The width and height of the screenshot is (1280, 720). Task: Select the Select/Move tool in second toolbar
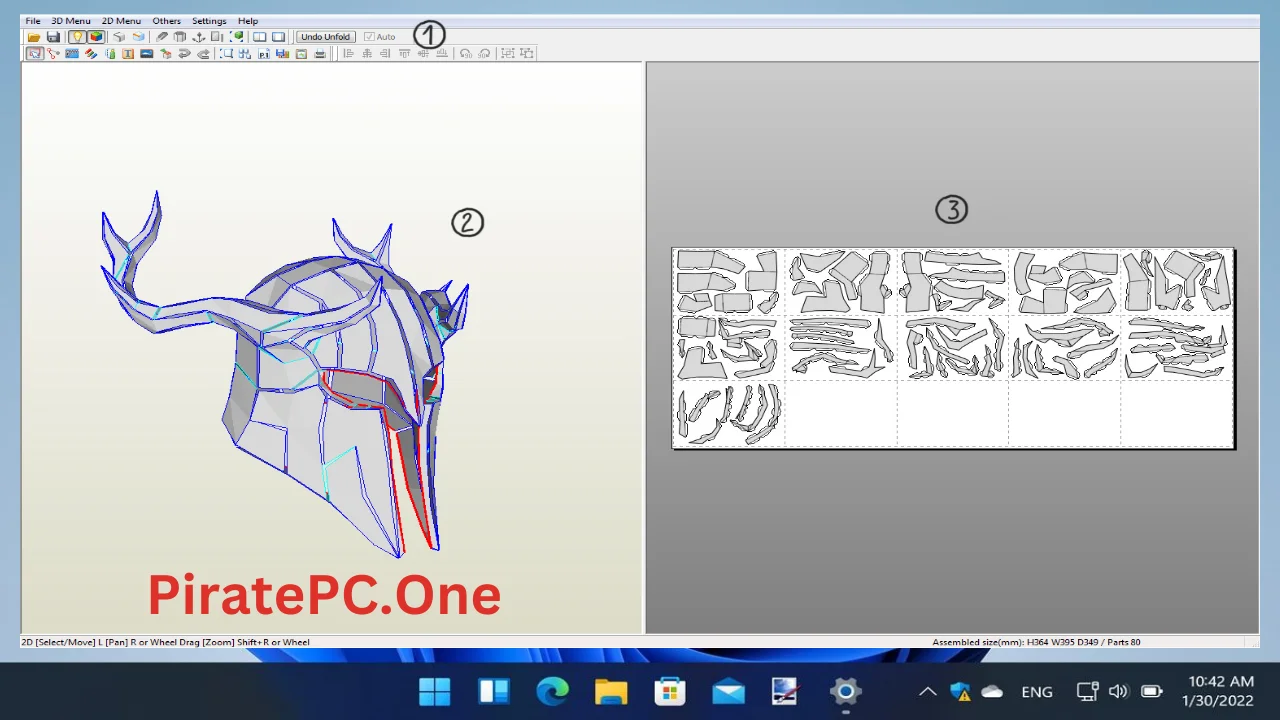pyautogui.click(x=34, y=54)
